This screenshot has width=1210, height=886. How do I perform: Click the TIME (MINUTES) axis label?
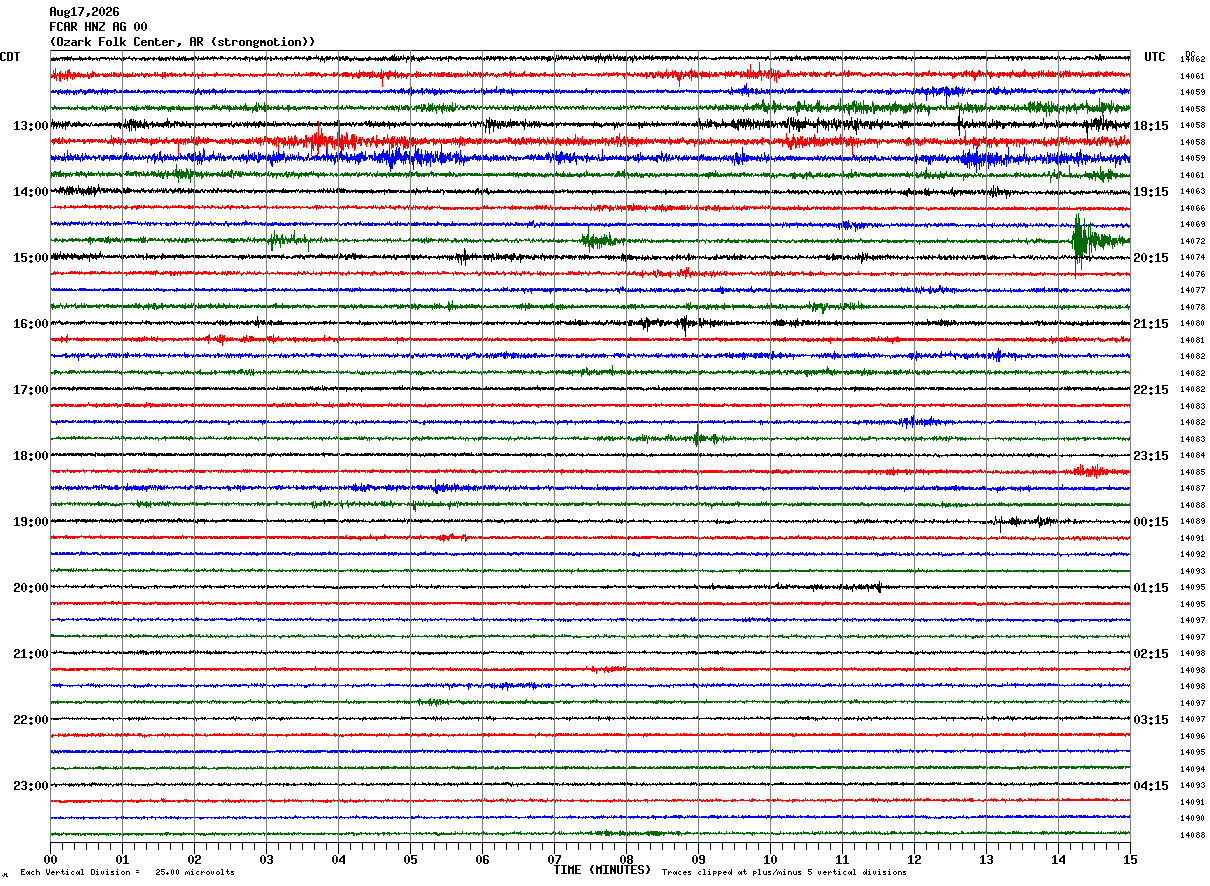click(602, 870)
